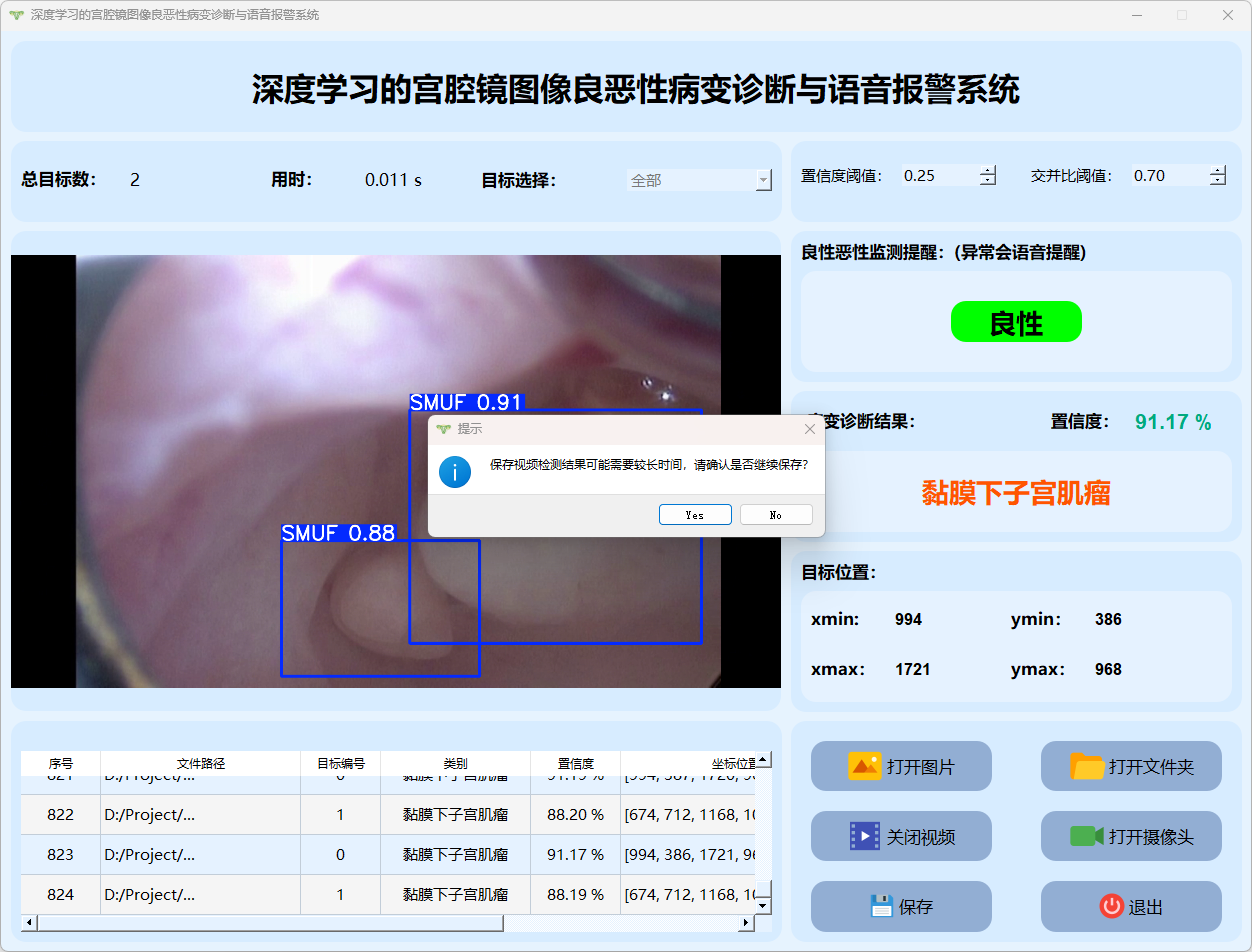
Task: Decrease the 交并比阈值 spinner value
Action: pos(1218,181)
